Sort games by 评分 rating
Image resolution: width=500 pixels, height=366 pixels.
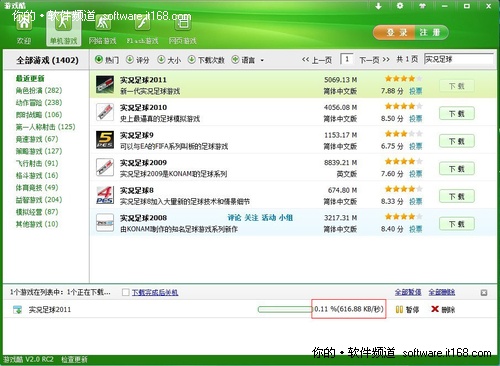(138, 60)
